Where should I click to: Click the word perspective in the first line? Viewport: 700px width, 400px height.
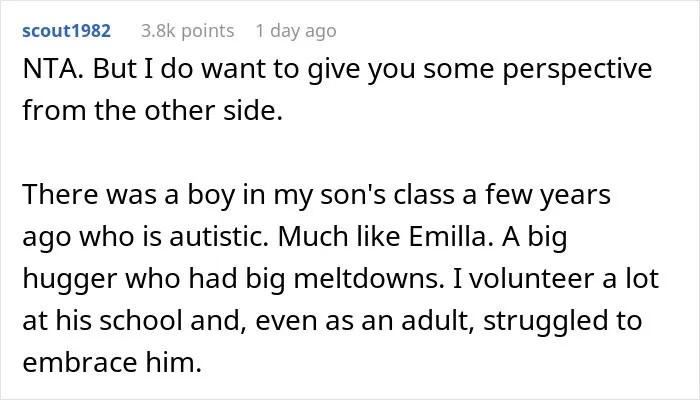click(577, 70)
